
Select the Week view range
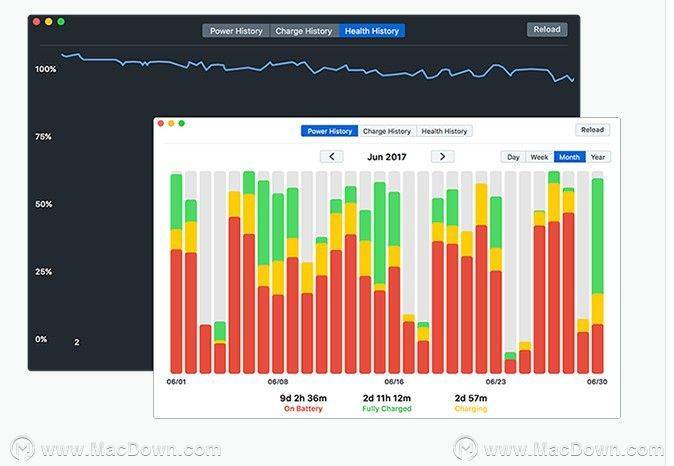coord(539,157)
